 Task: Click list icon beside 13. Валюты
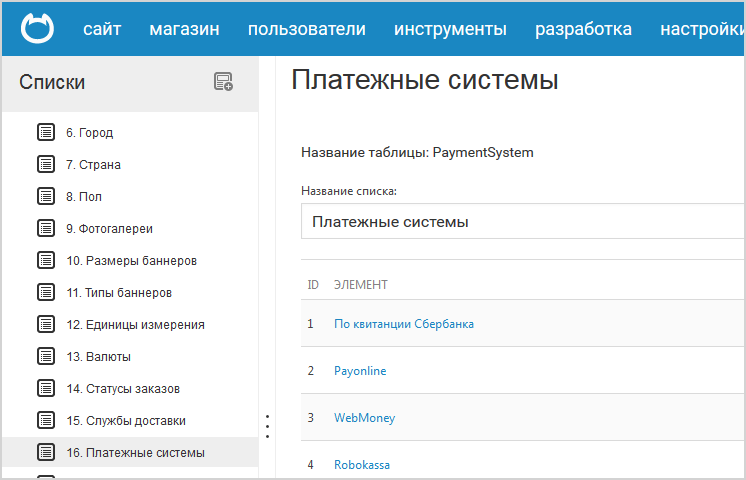coord(46,356)
